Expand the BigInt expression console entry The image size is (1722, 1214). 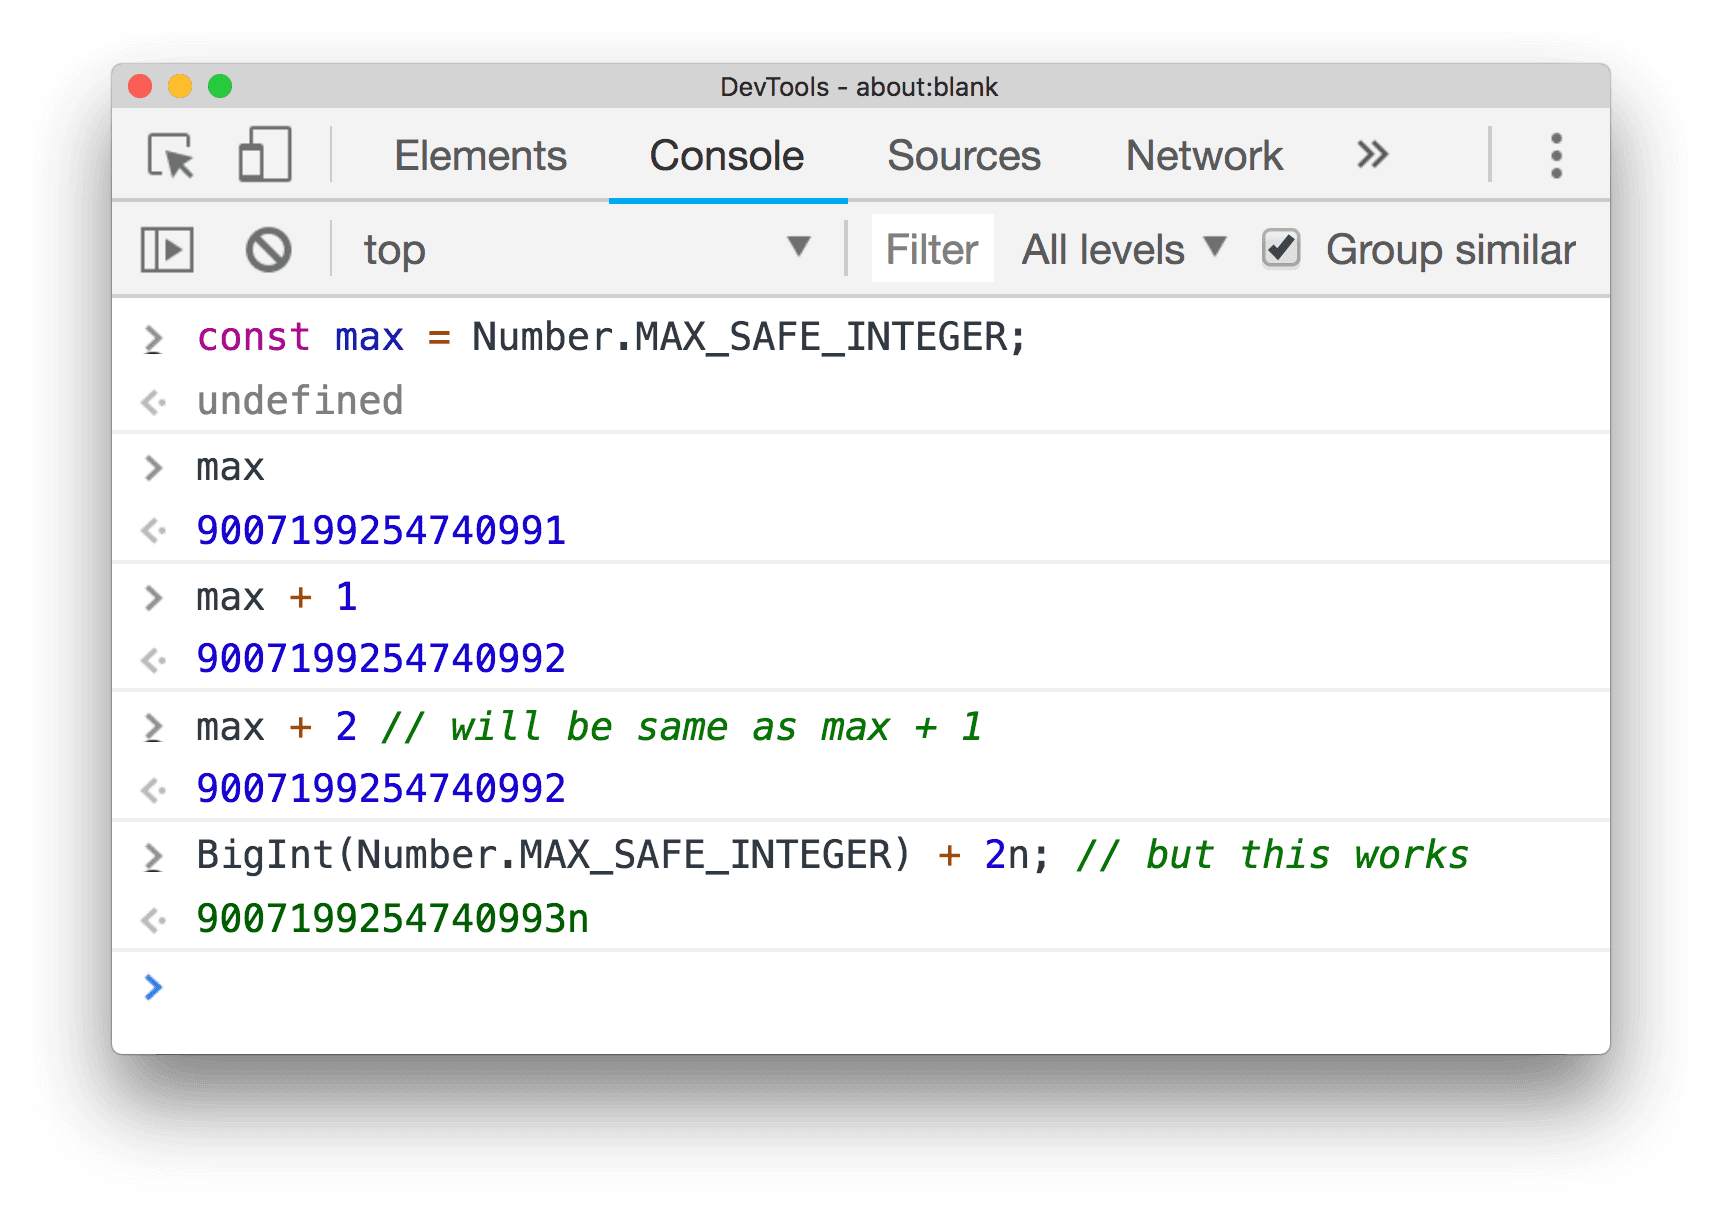tap(153, 855)
